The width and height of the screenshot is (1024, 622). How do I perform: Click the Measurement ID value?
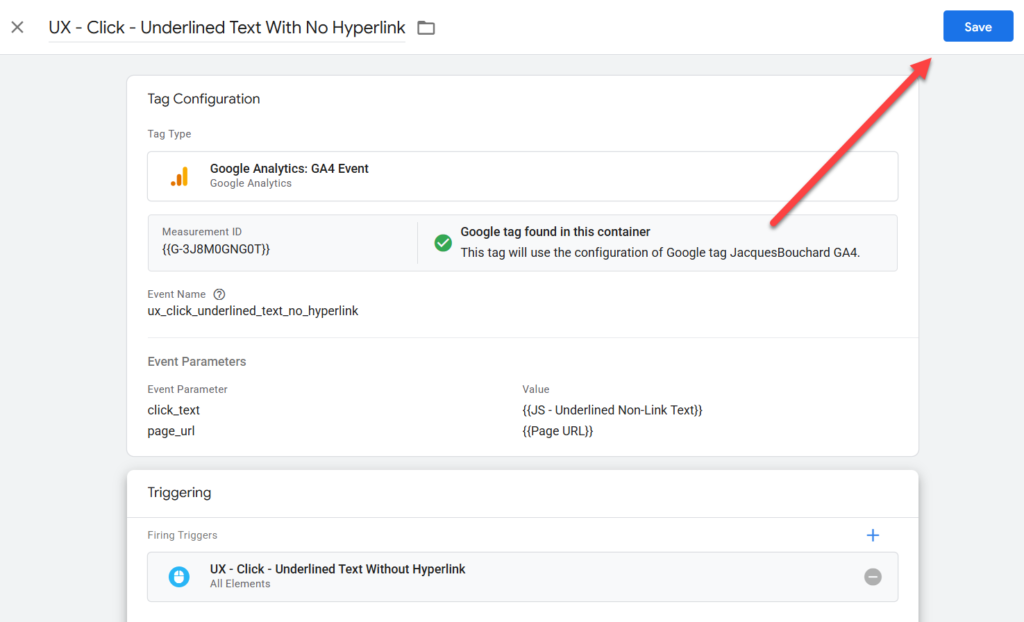[x=216, y=249]
